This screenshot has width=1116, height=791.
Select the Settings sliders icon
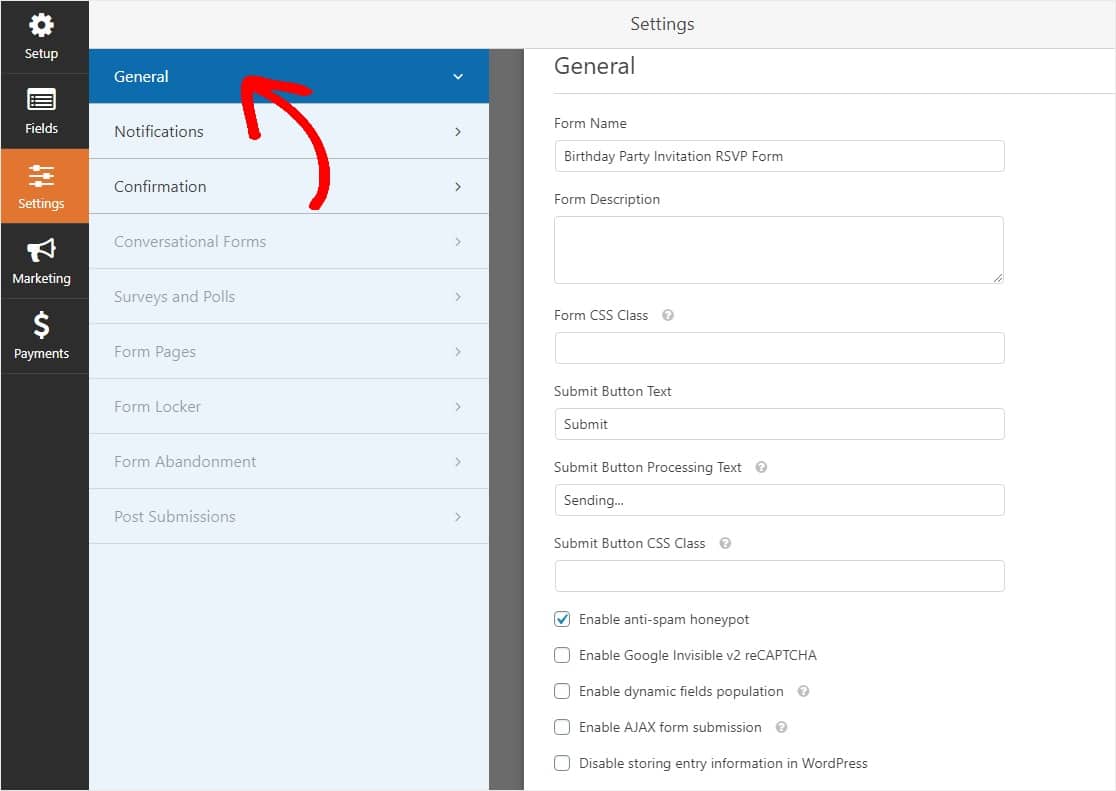click(41, 177)
